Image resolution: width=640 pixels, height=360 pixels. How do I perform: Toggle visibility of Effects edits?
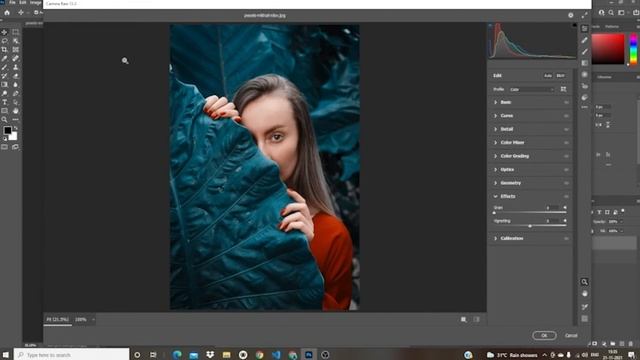(566, 197)
